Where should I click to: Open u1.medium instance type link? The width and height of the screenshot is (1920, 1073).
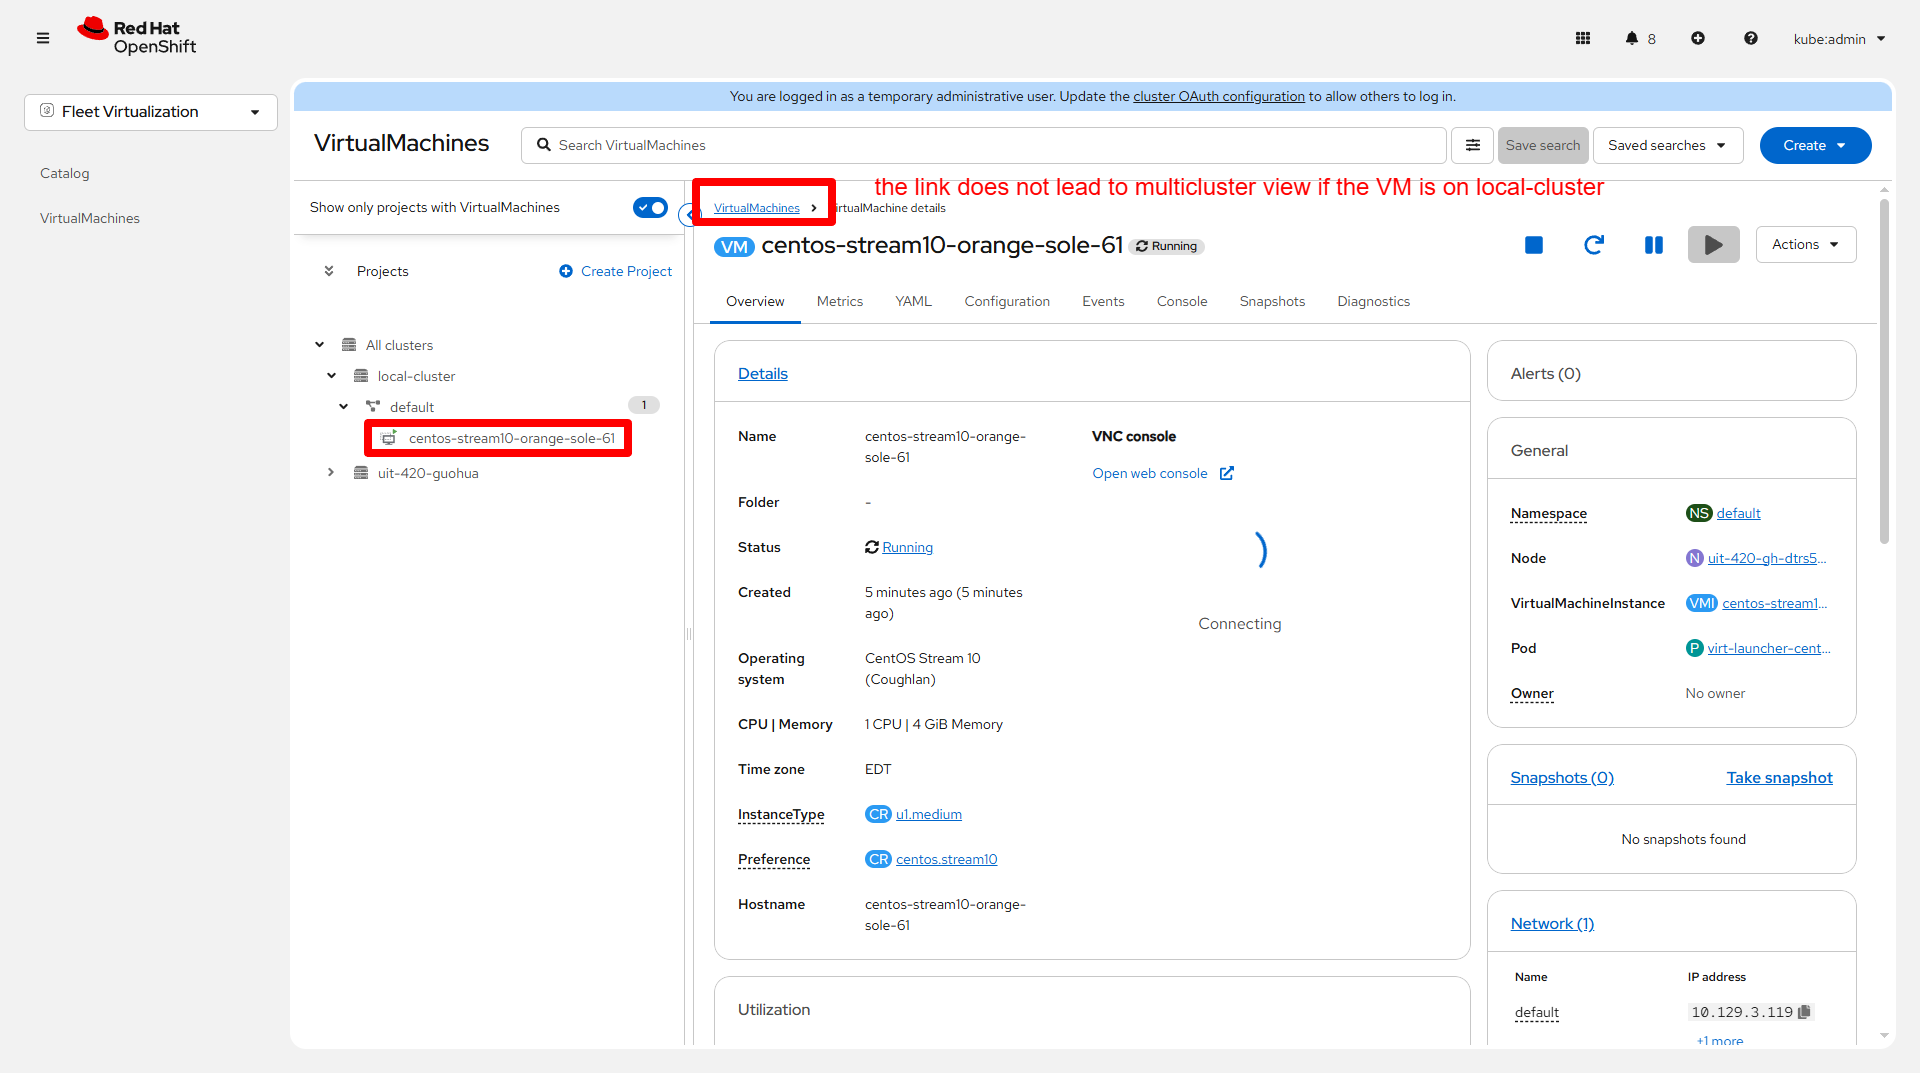[929, 814]
